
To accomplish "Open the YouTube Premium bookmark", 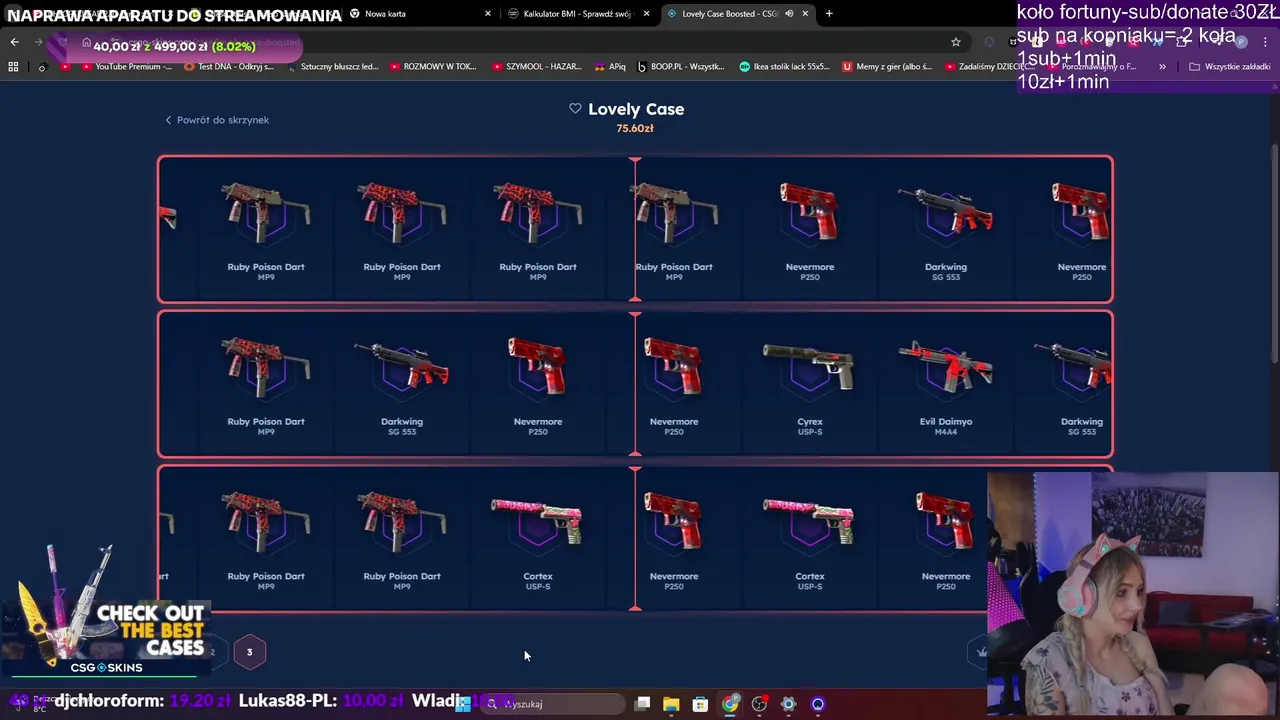I will point(125,67).
